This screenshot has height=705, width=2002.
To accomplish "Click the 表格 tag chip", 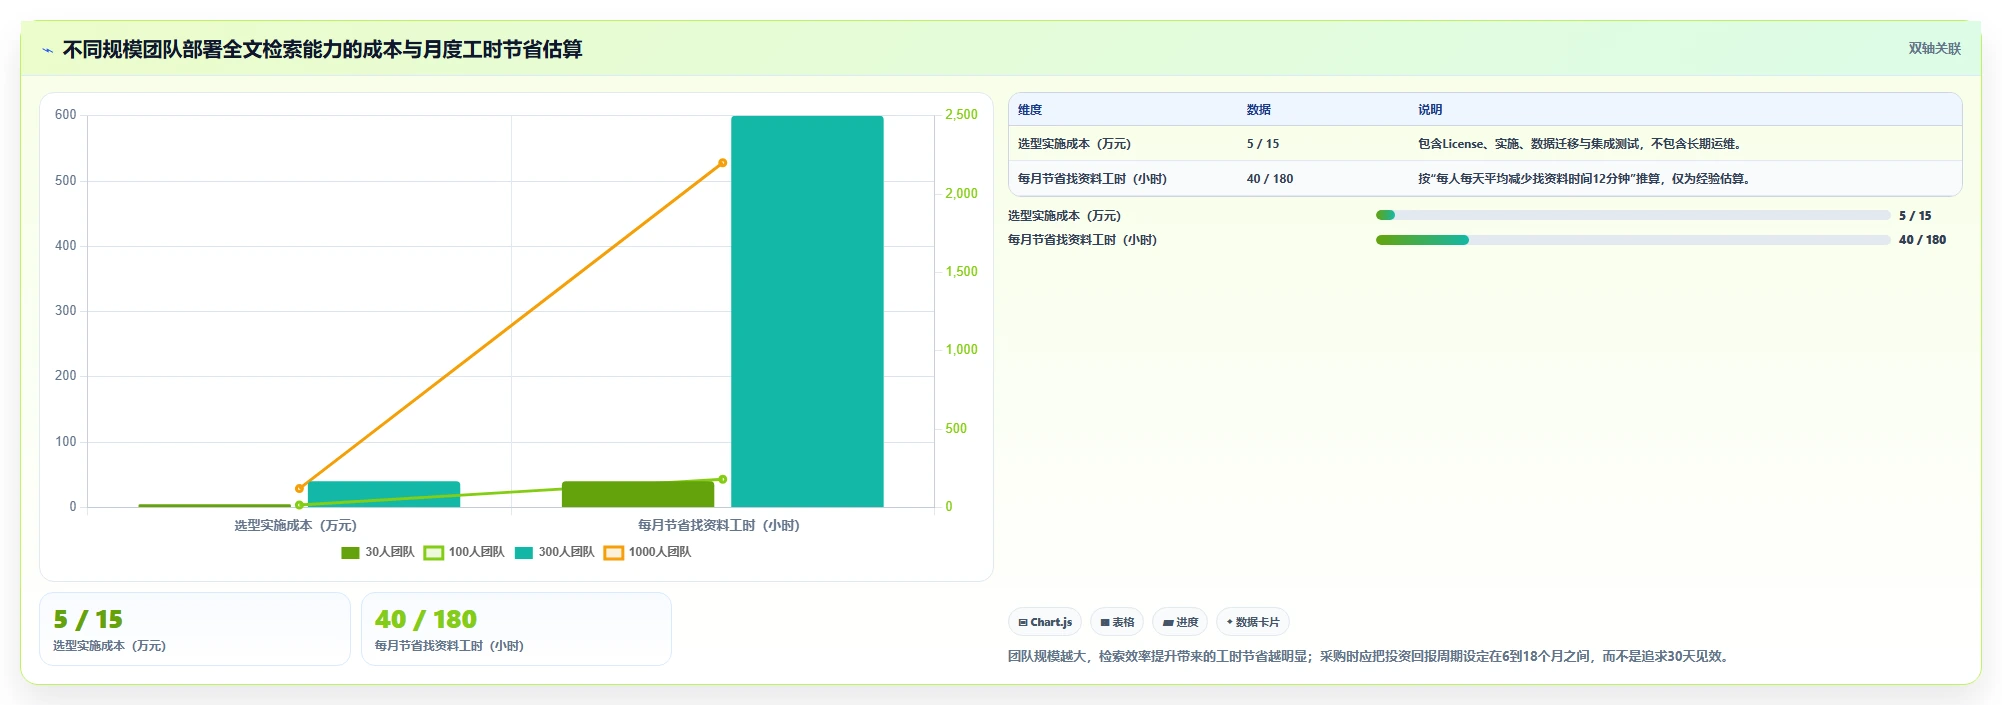I will click(1117, 622).
